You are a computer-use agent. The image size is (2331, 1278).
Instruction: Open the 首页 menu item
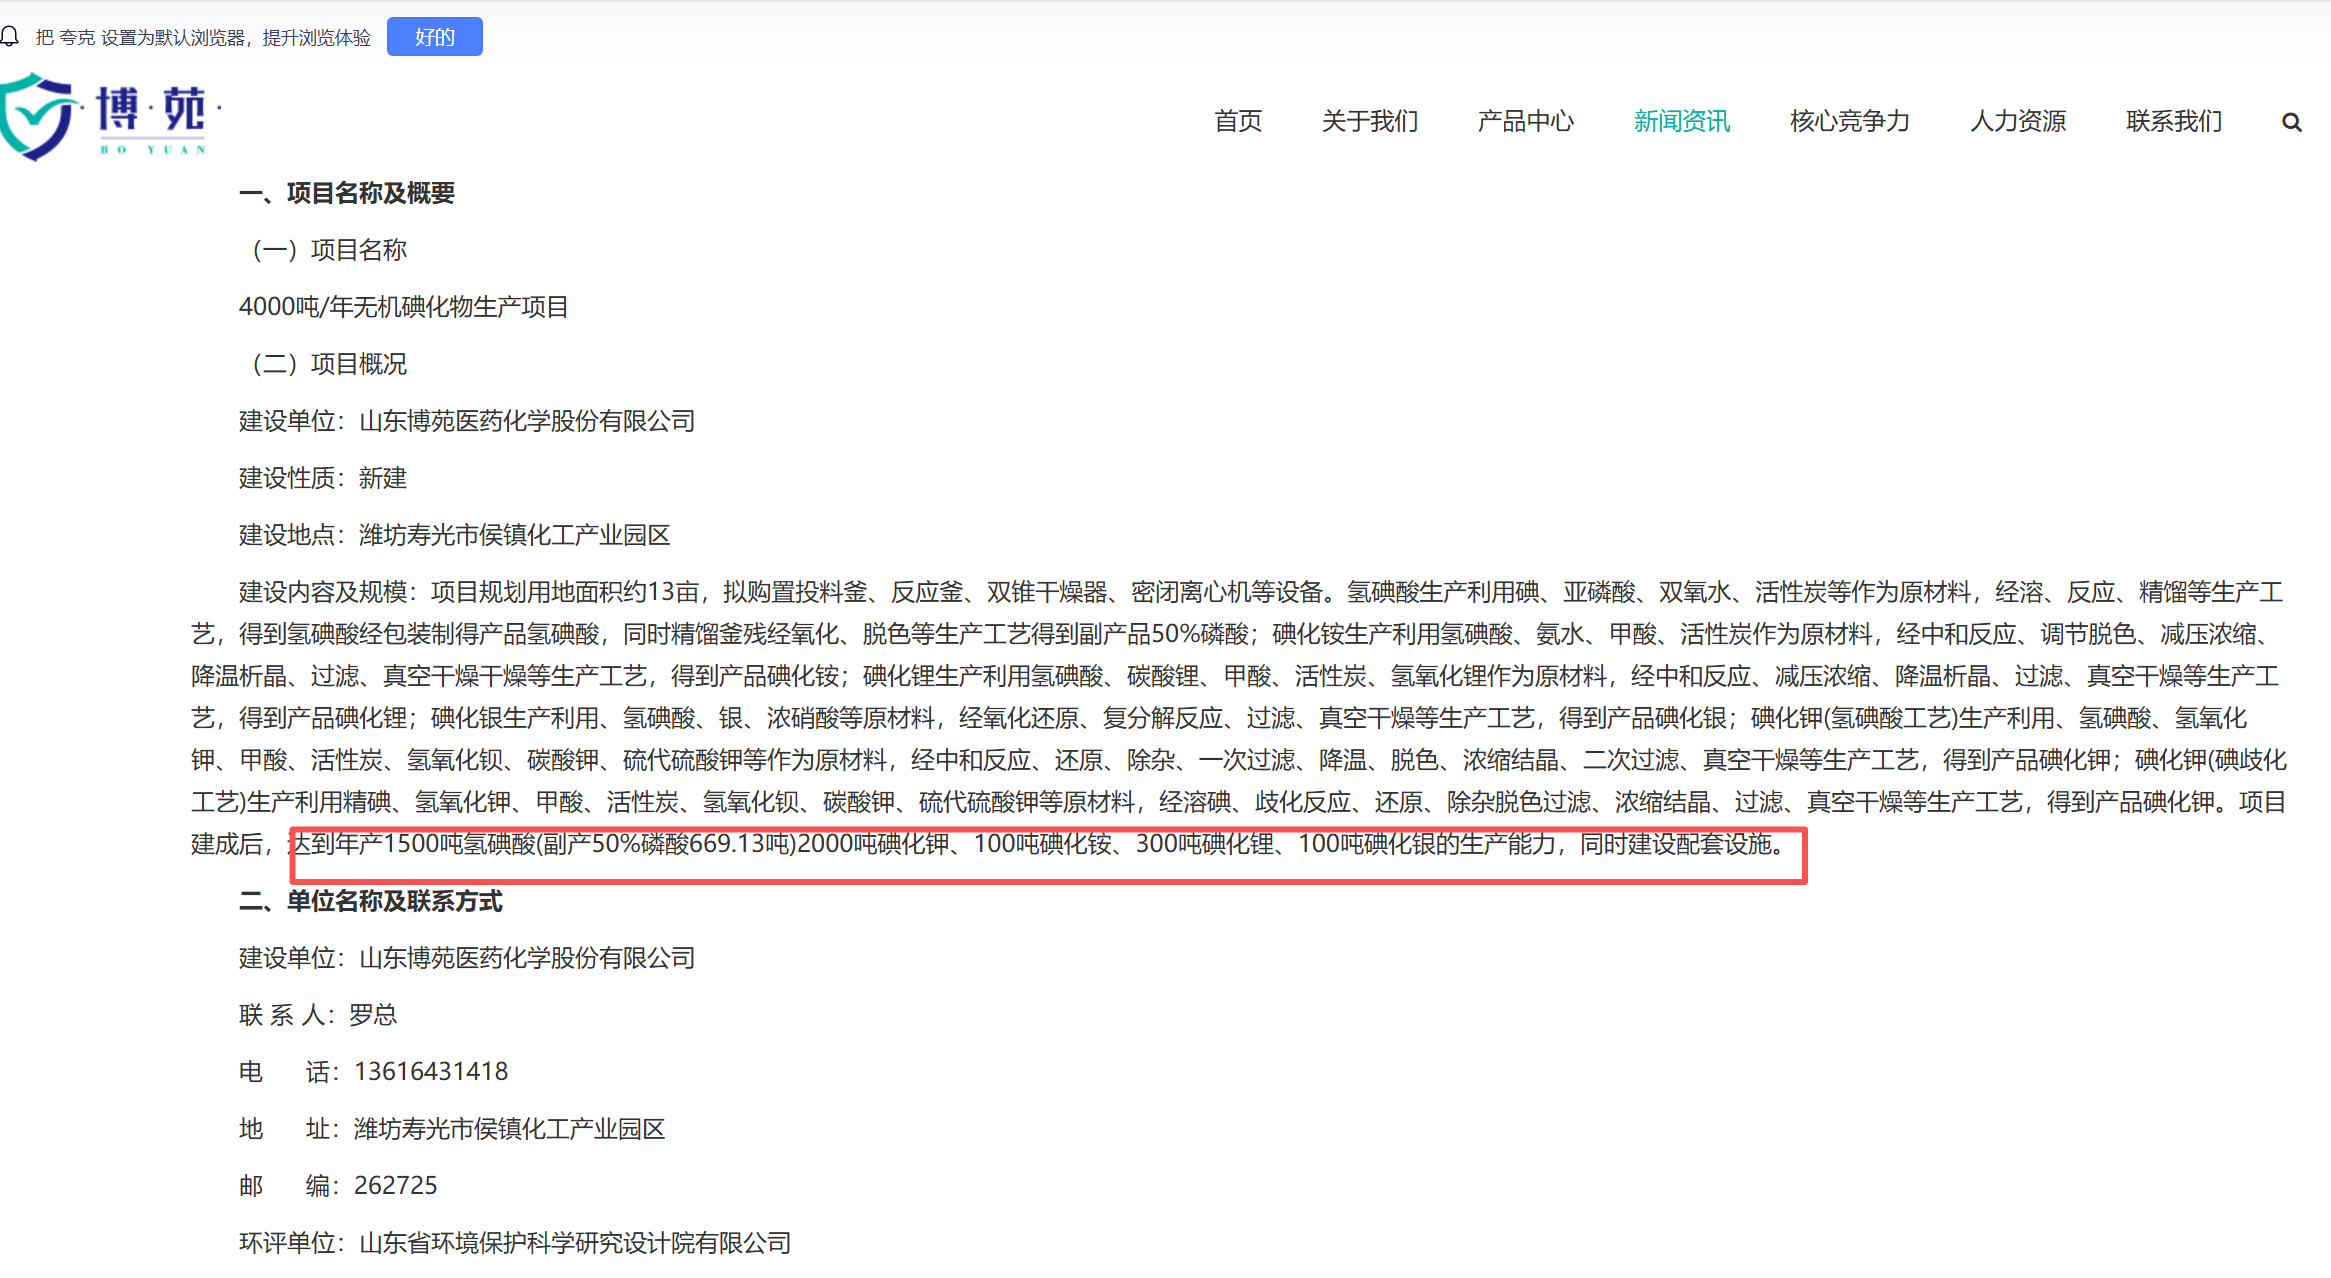pos(1238,121)
